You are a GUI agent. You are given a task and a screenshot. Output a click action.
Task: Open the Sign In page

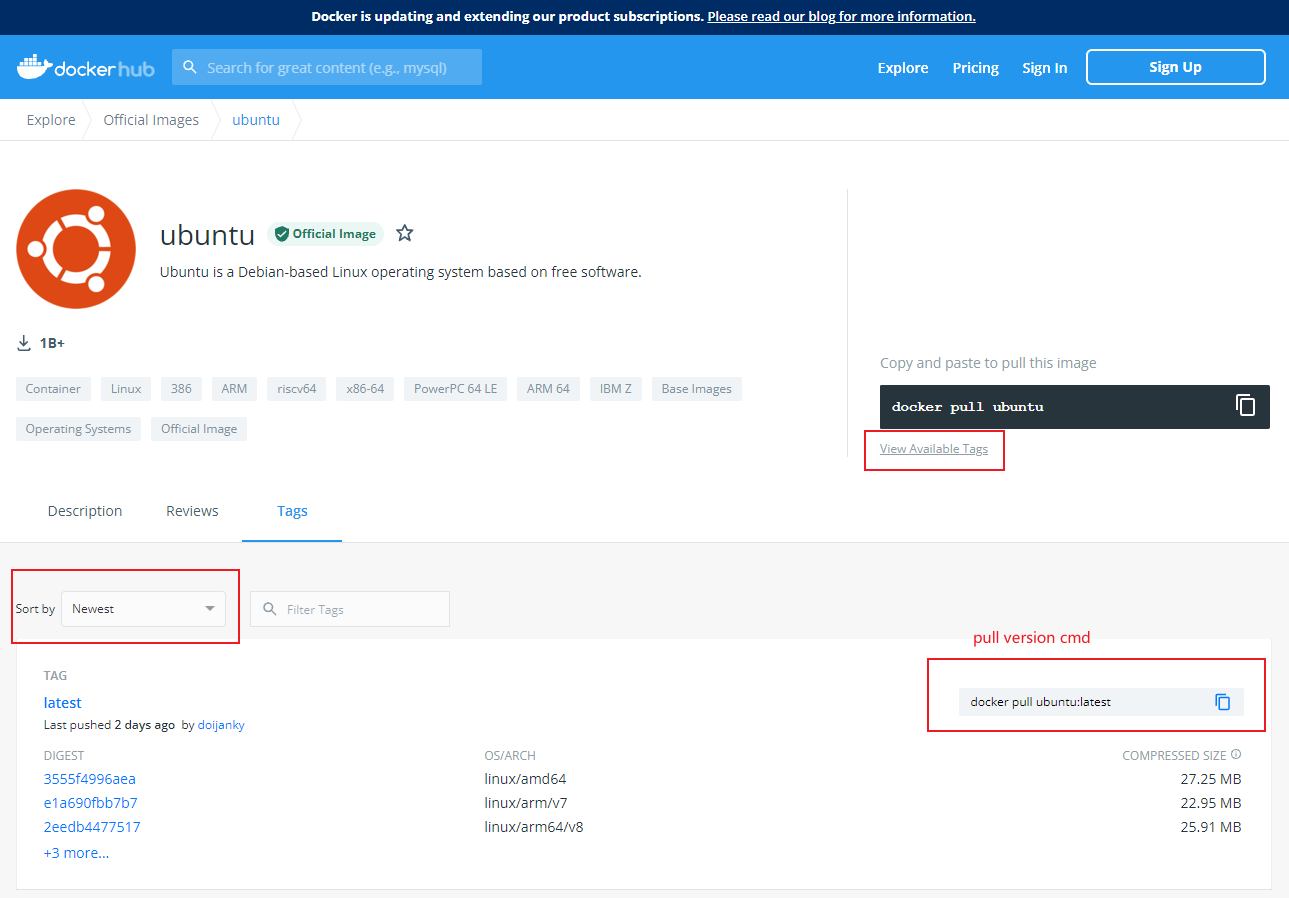pyautogui.click(x=1044, y=67)
